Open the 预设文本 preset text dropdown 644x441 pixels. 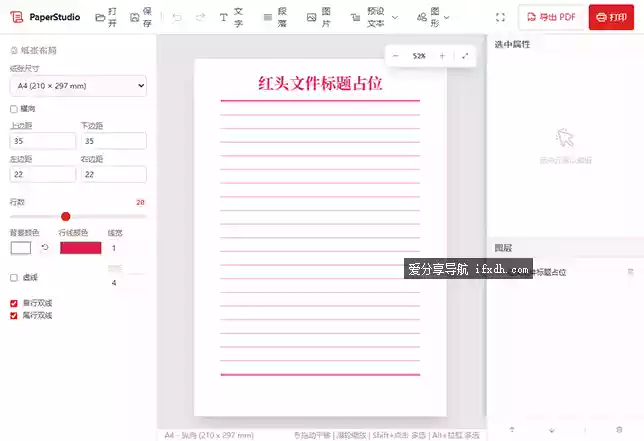[374, 17]
